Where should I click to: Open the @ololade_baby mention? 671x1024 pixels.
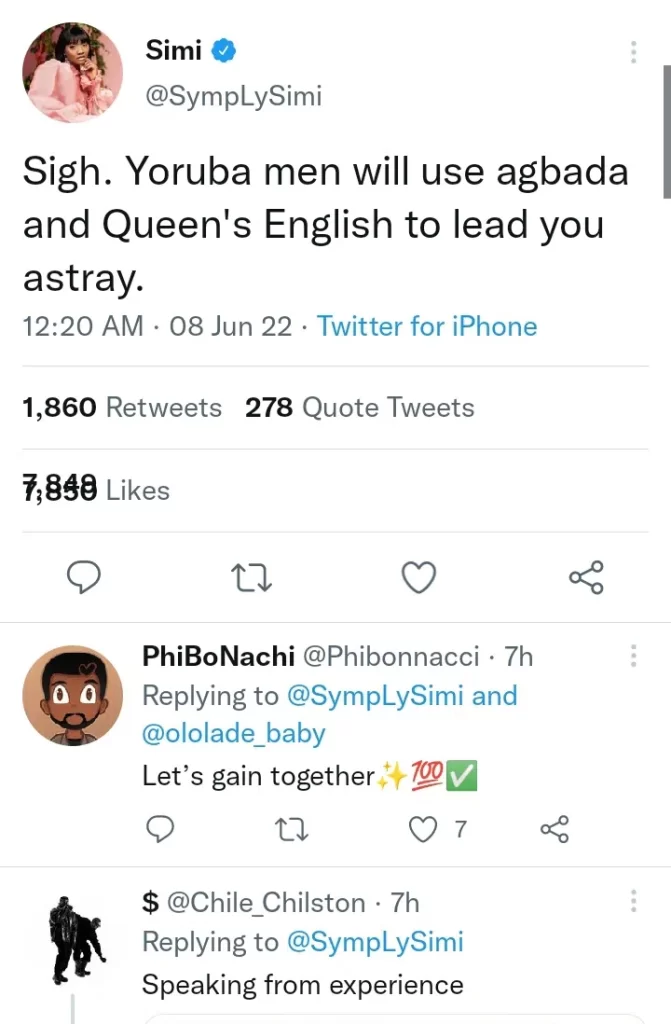[x=234, y=733]
